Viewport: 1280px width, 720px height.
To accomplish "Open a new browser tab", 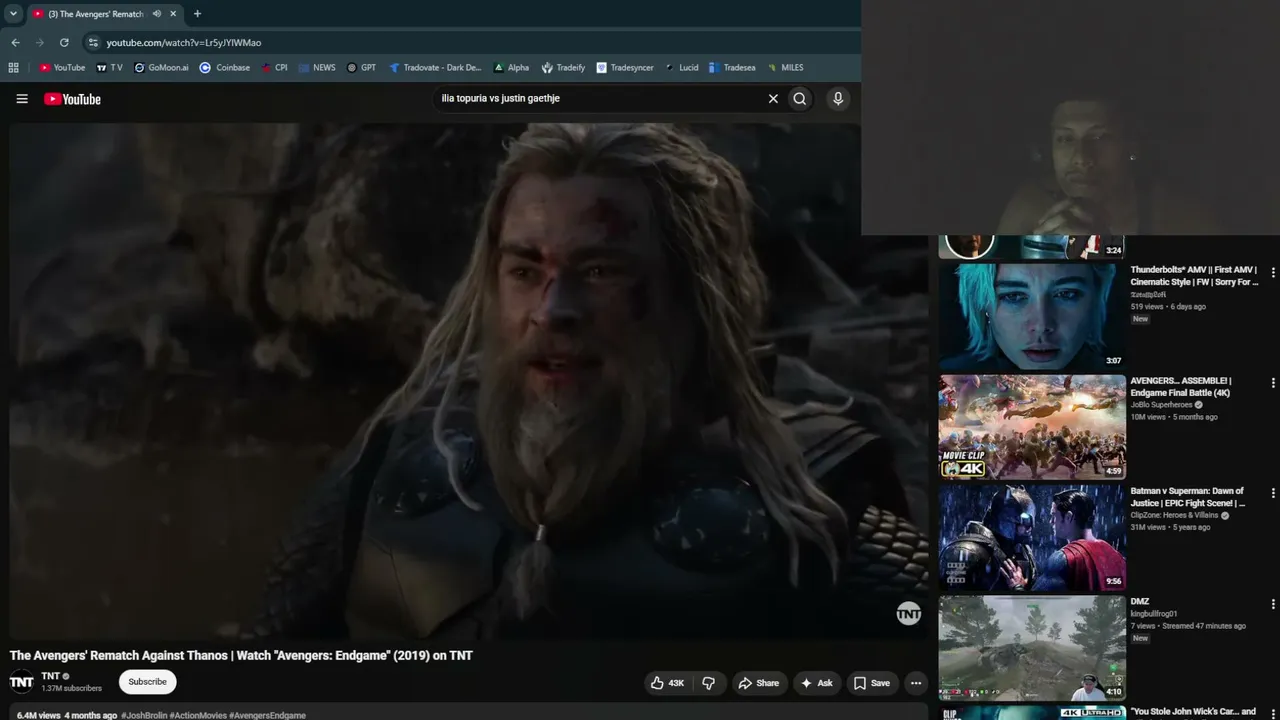I will click(x=197, y=14).
